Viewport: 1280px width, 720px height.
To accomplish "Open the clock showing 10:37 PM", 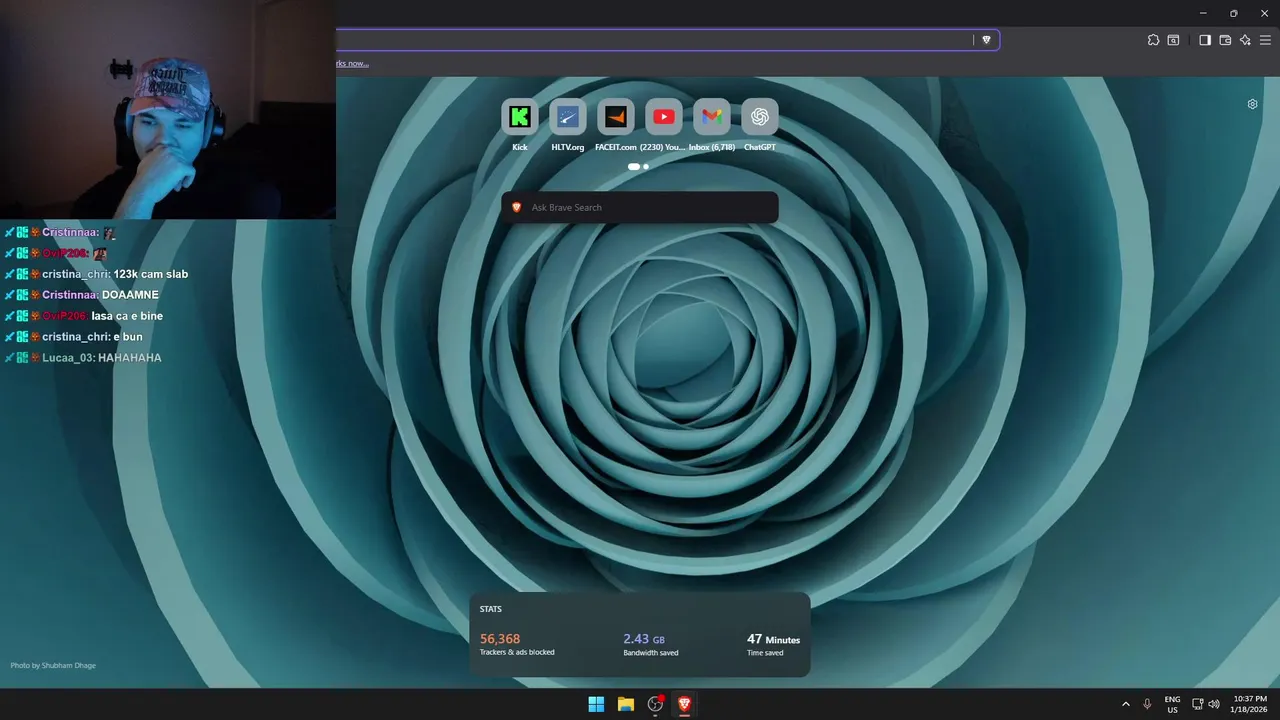I will pos(1250,704).
